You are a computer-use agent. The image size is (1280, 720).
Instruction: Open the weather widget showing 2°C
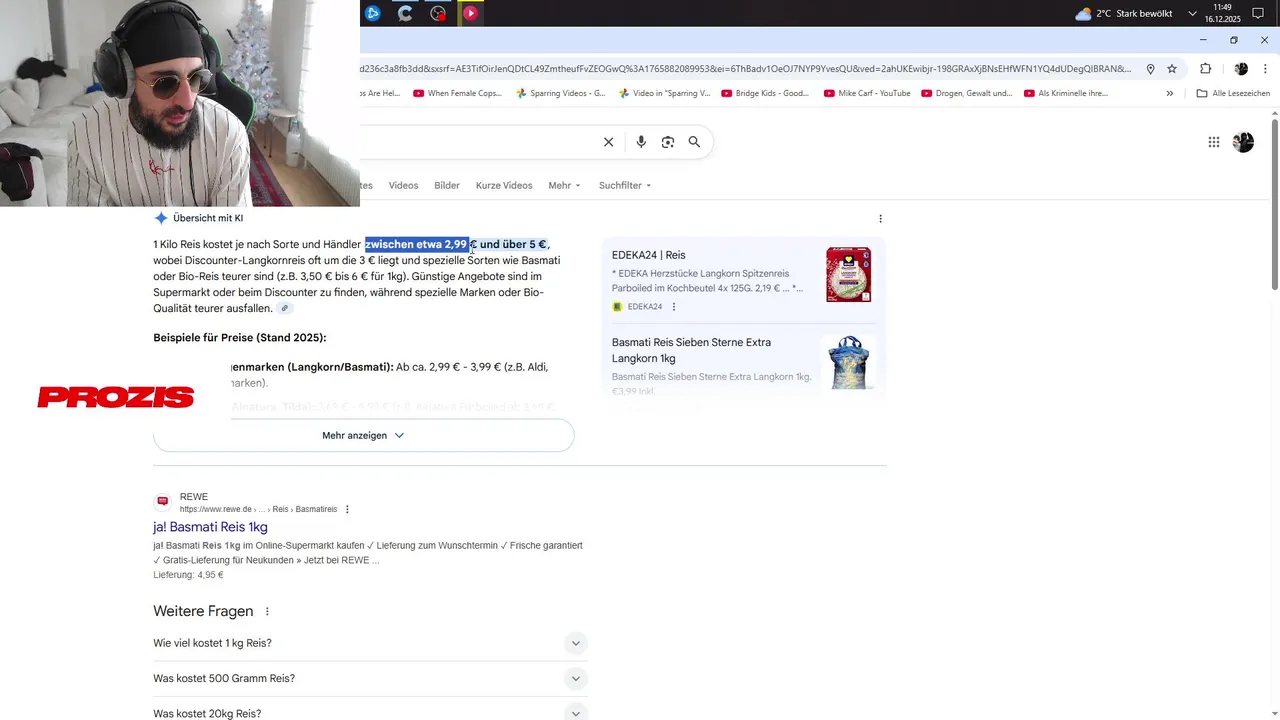tap(1123, 14)
